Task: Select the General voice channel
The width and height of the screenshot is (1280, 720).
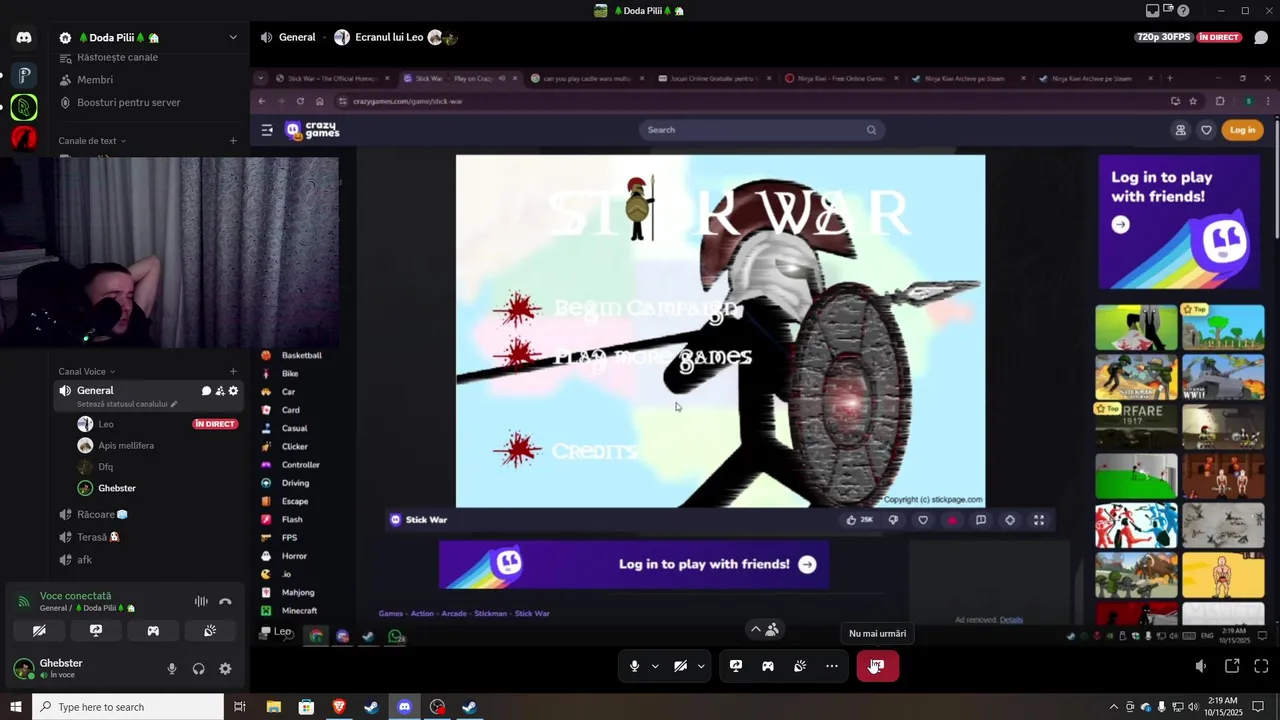Action: pyautogui.click(x=148, y=396)
